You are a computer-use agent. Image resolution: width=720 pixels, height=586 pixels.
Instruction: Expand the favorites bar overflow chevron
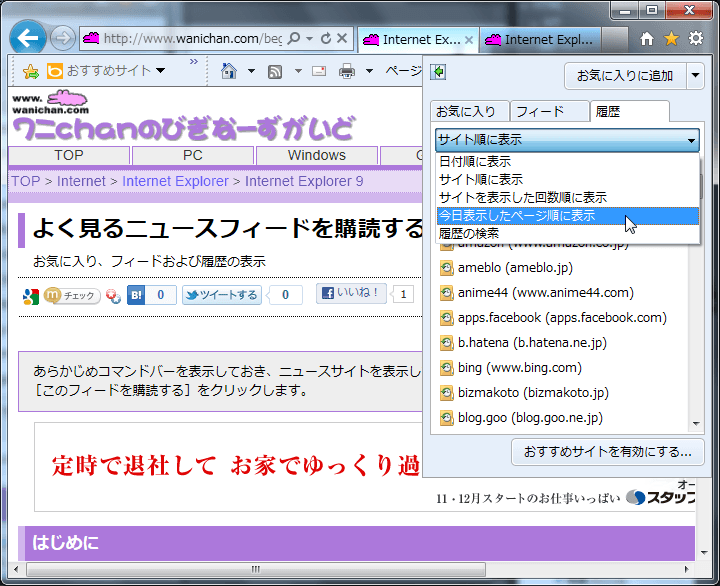[x=194, y=62]
